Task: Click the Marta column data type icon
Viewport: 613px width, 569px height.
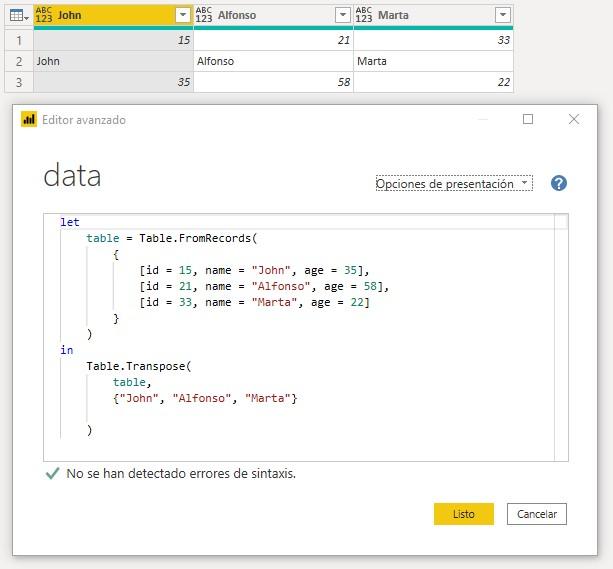Action: 364,15
